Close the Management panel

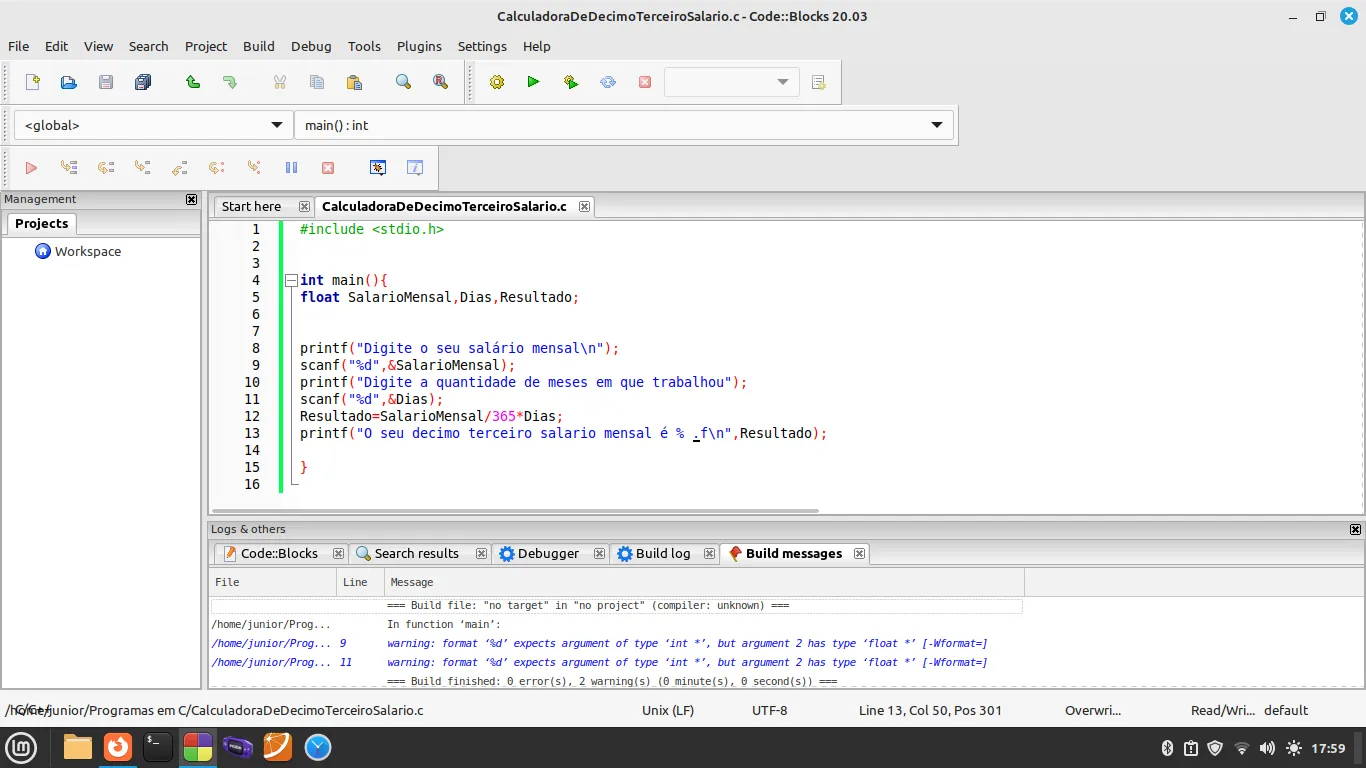[x=192, y=199]
